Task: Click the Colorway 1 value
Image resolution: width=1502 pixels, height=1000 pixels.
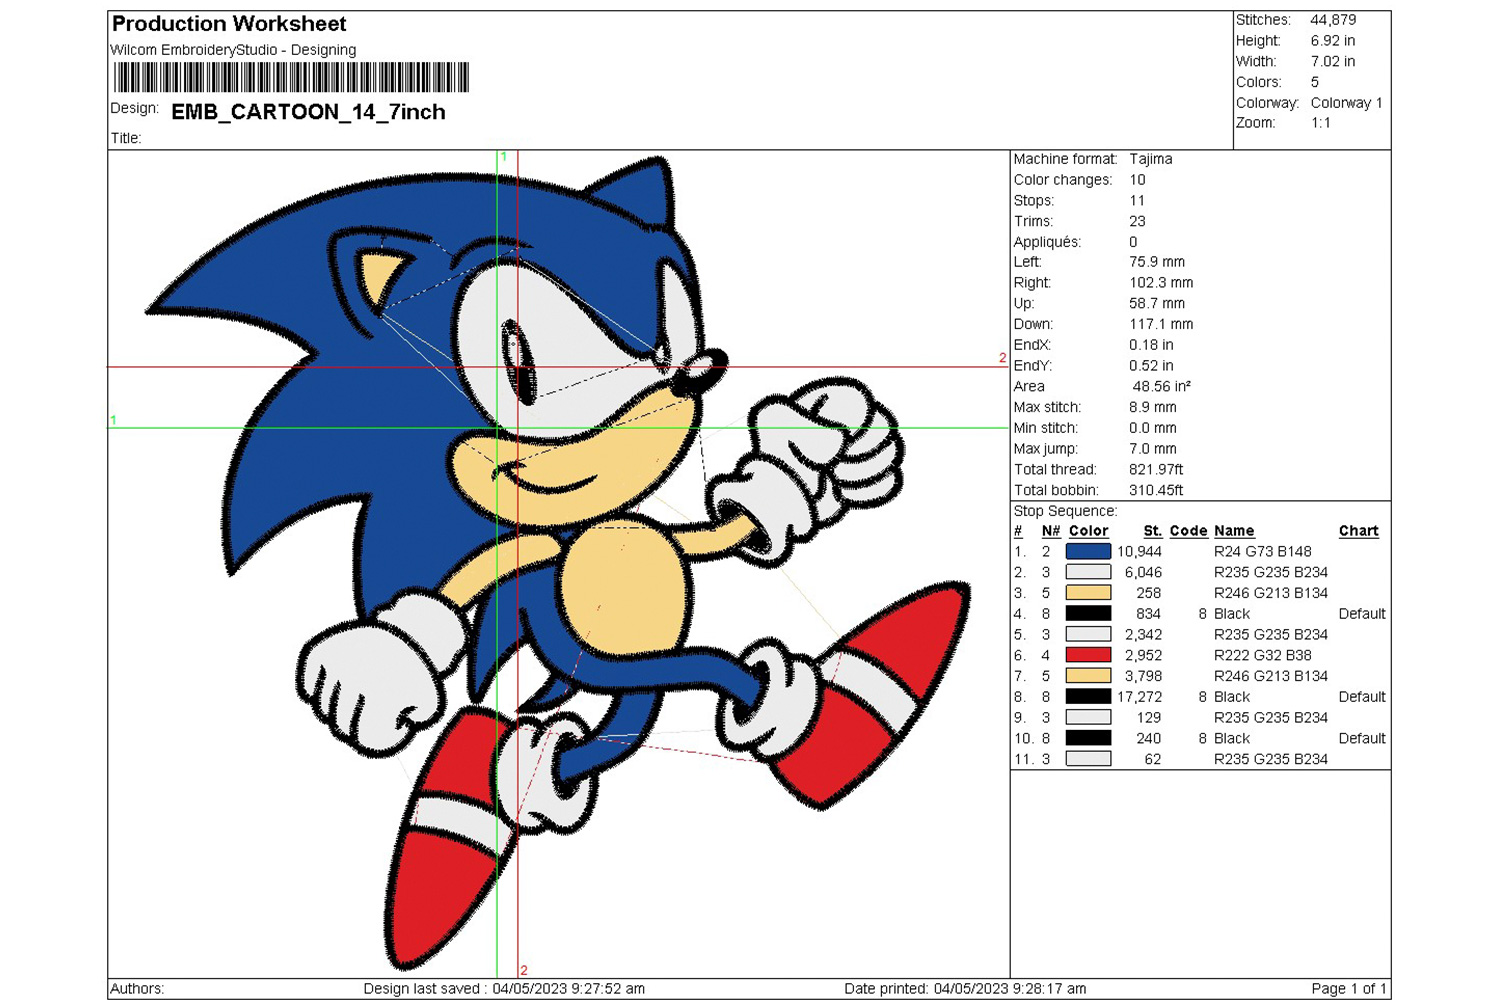Action: 1346,103
